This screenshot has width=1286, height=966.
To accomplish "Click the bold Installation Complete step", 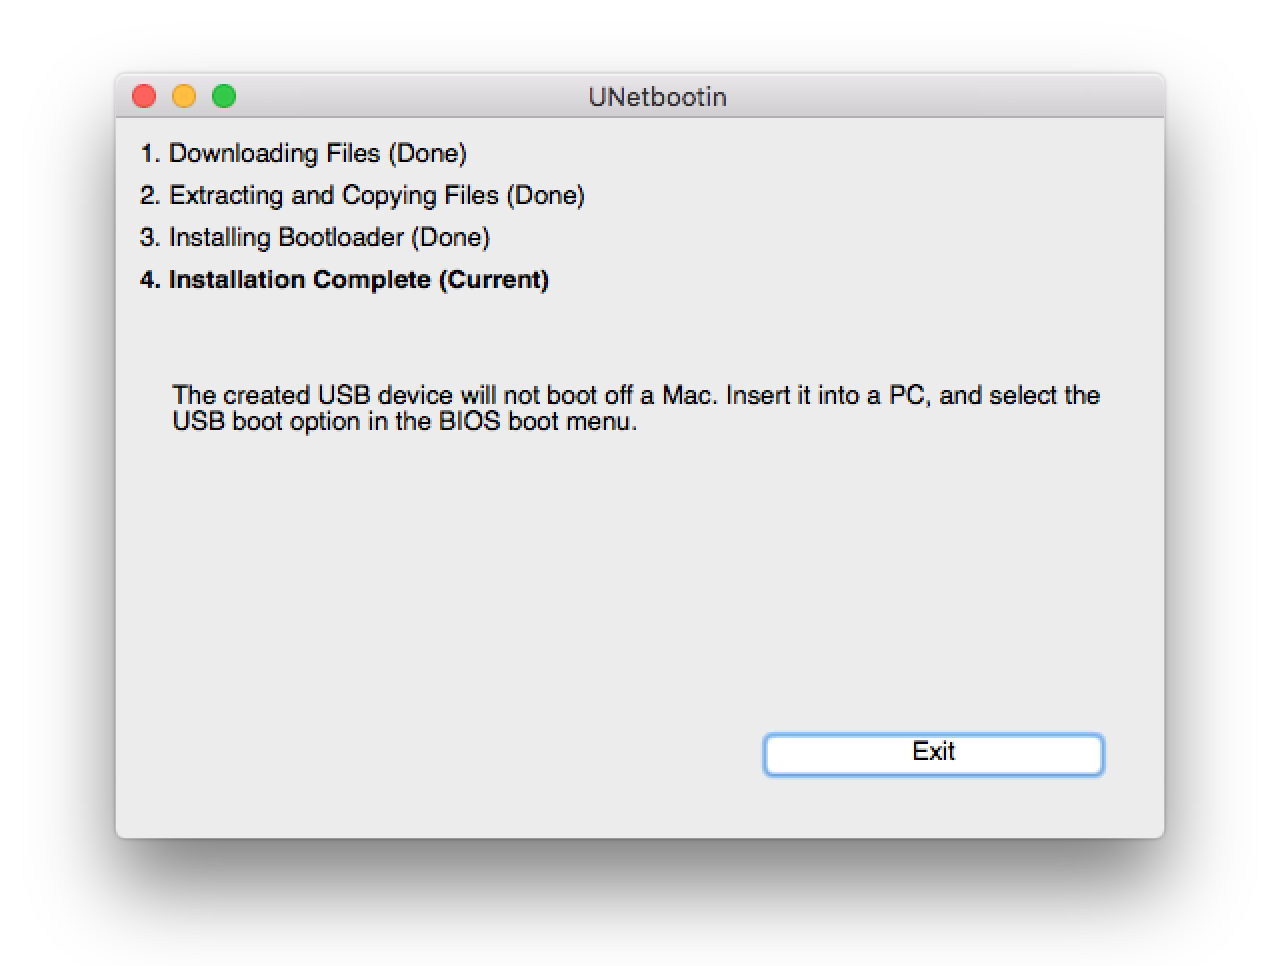I will [300, 279].
